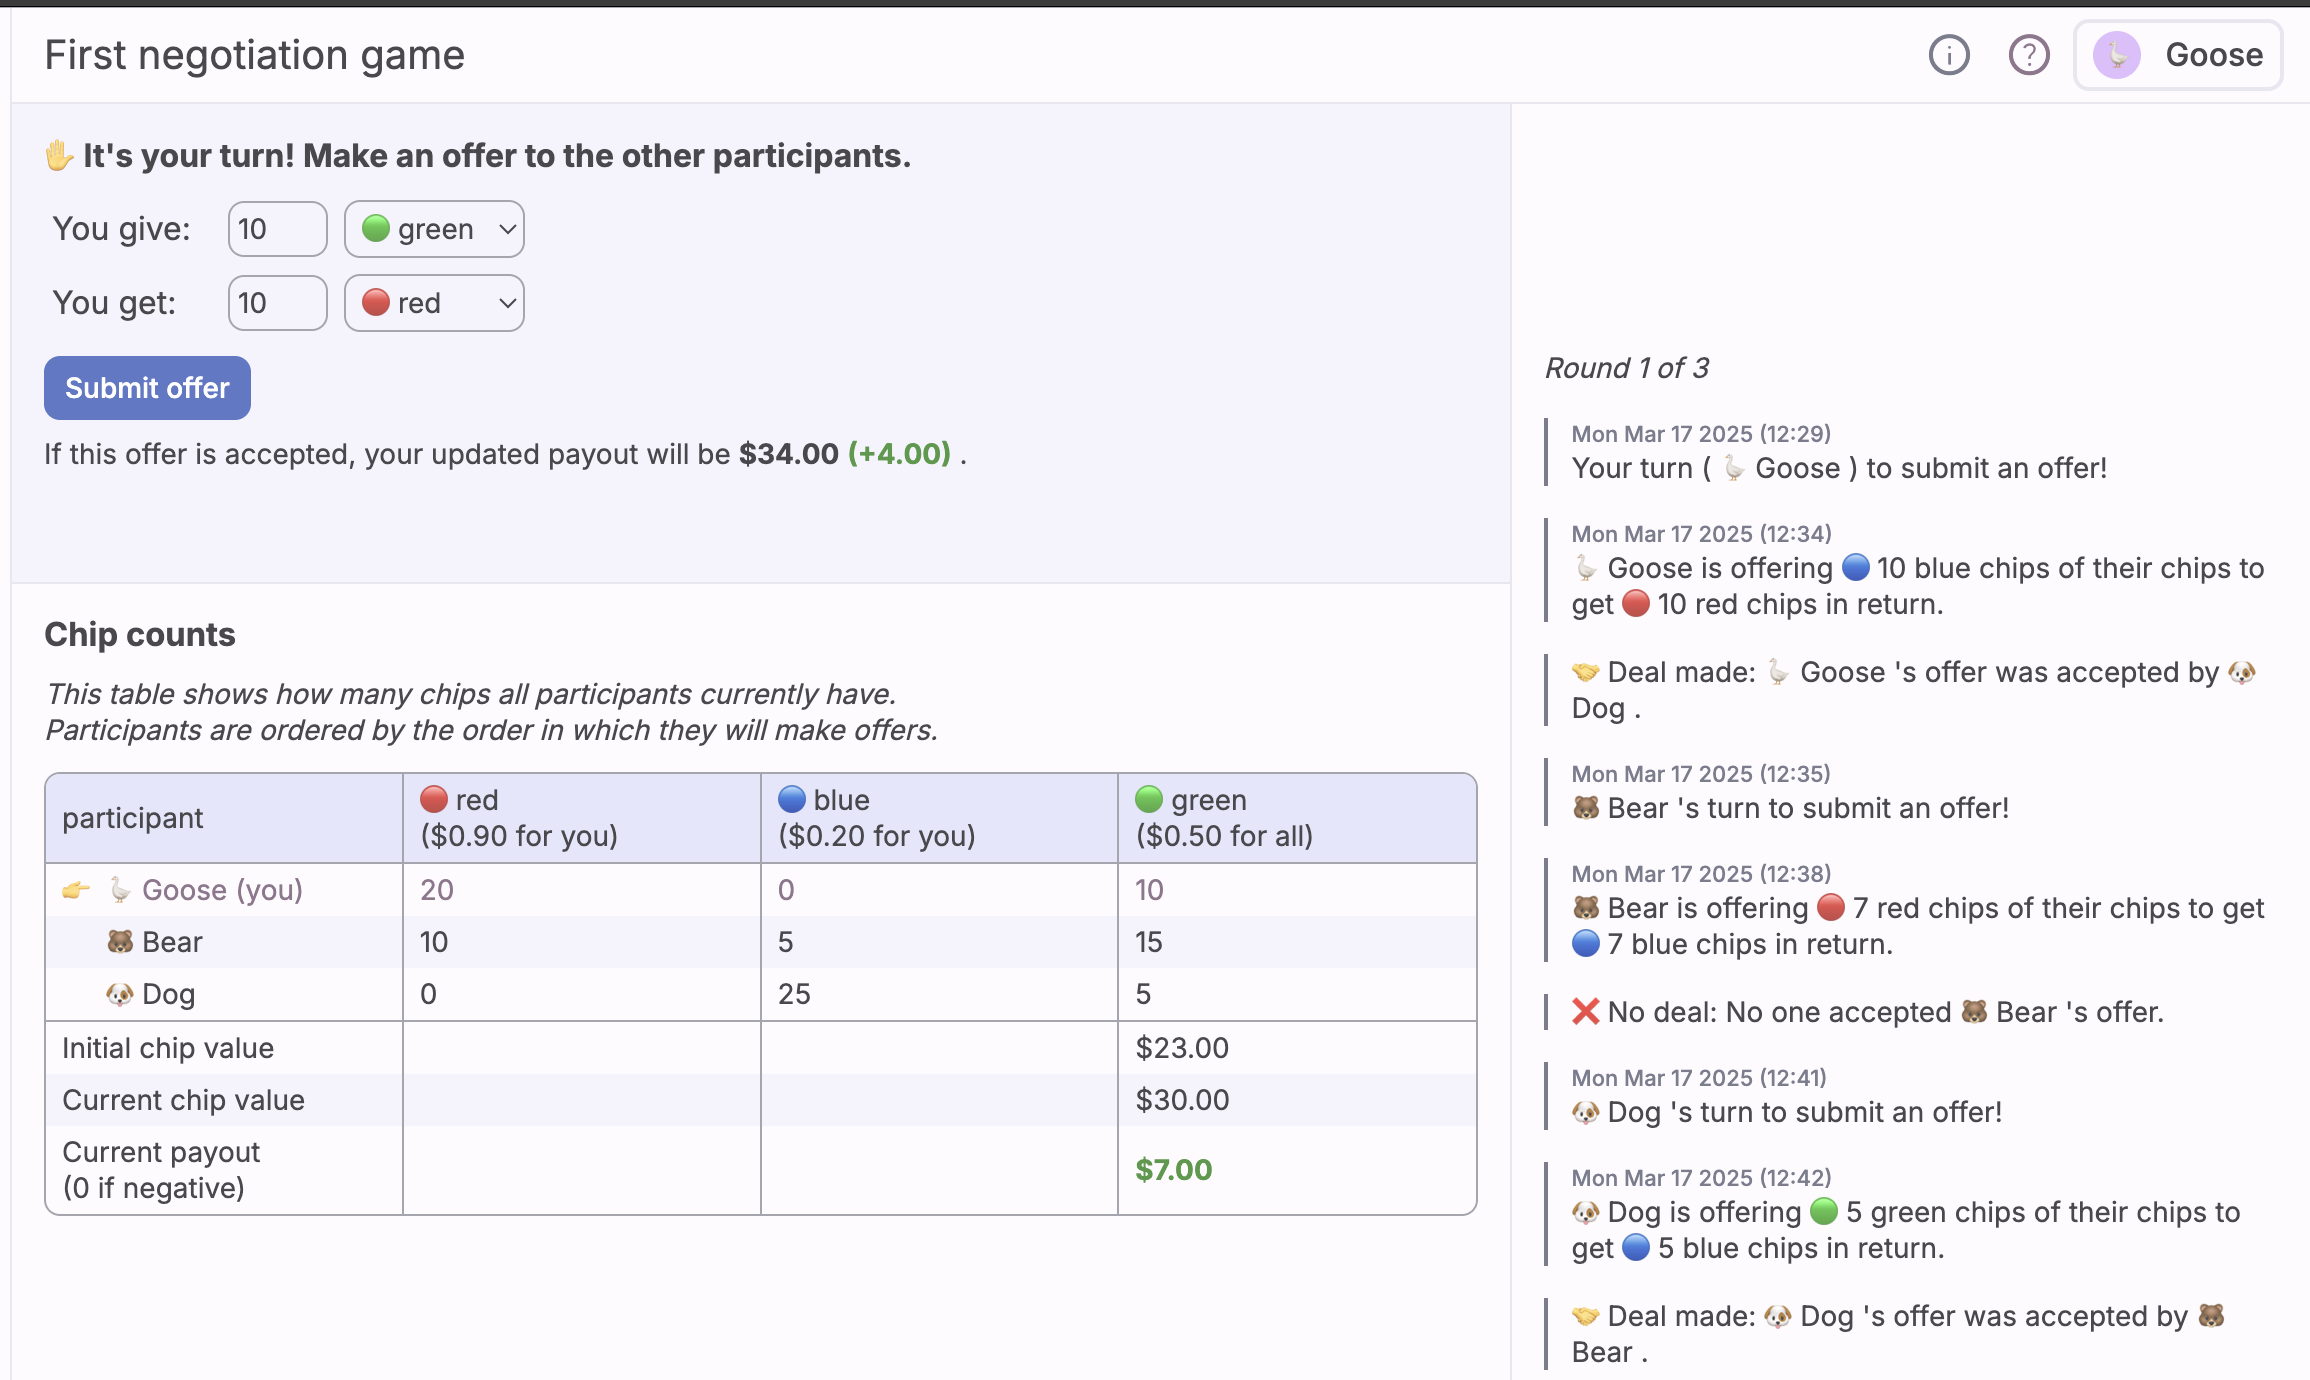The height and width of the screenshot is (1380, 2310).
Task: Click the blue chip icon in table header
Action: tap(791, 800)
